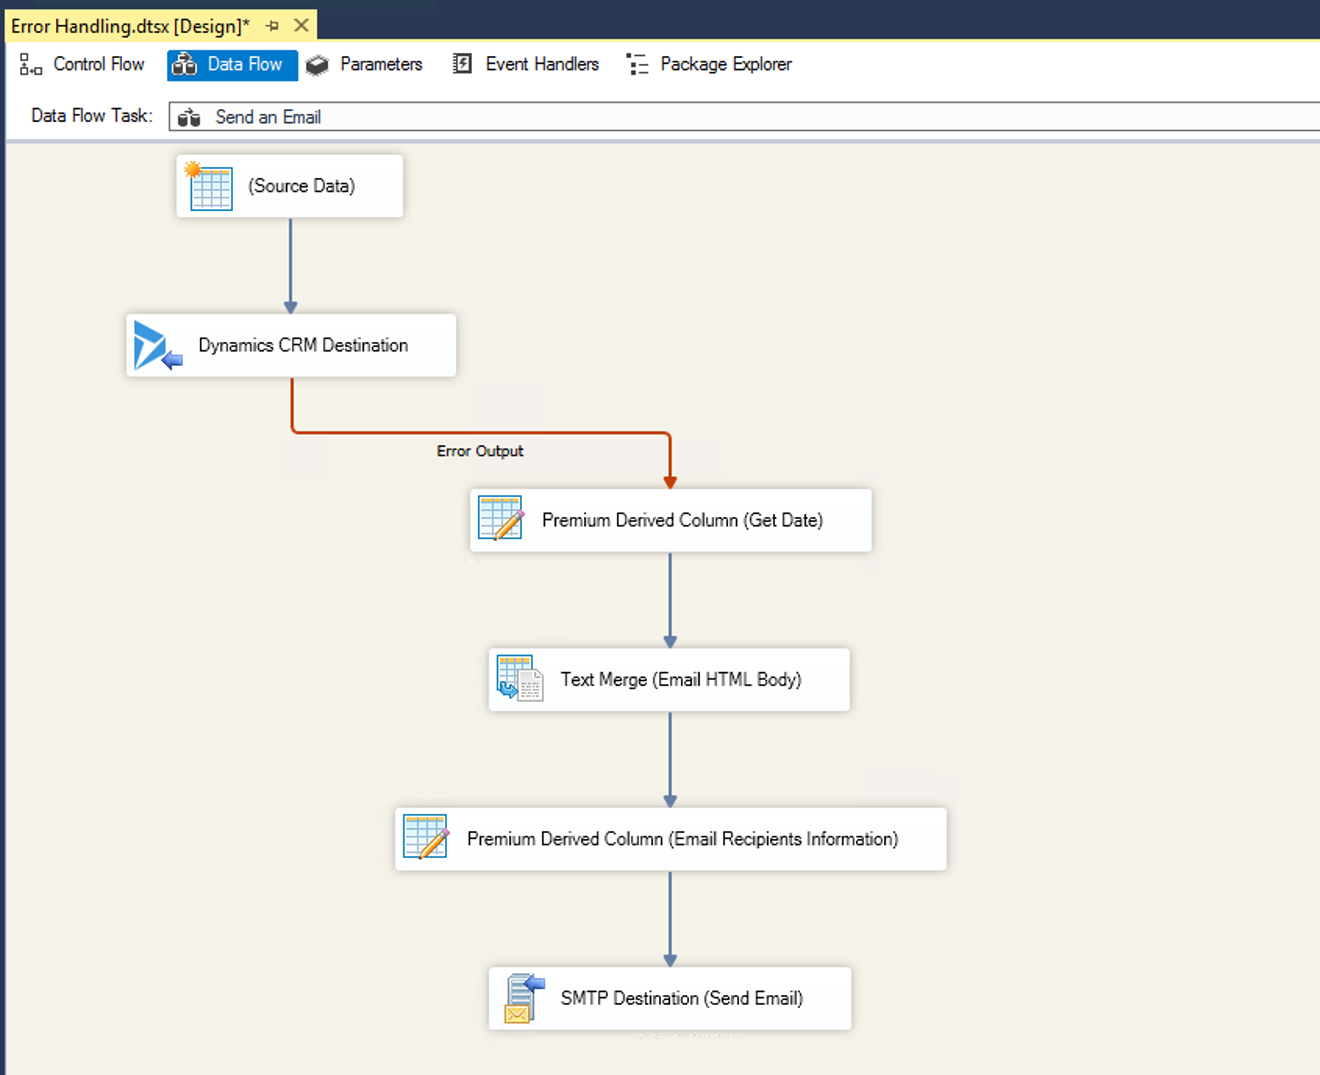Toggle the pin on the Error Handling.dtsx tab
This screenshot has width=1320, height=1075.
tap(272, 26)
